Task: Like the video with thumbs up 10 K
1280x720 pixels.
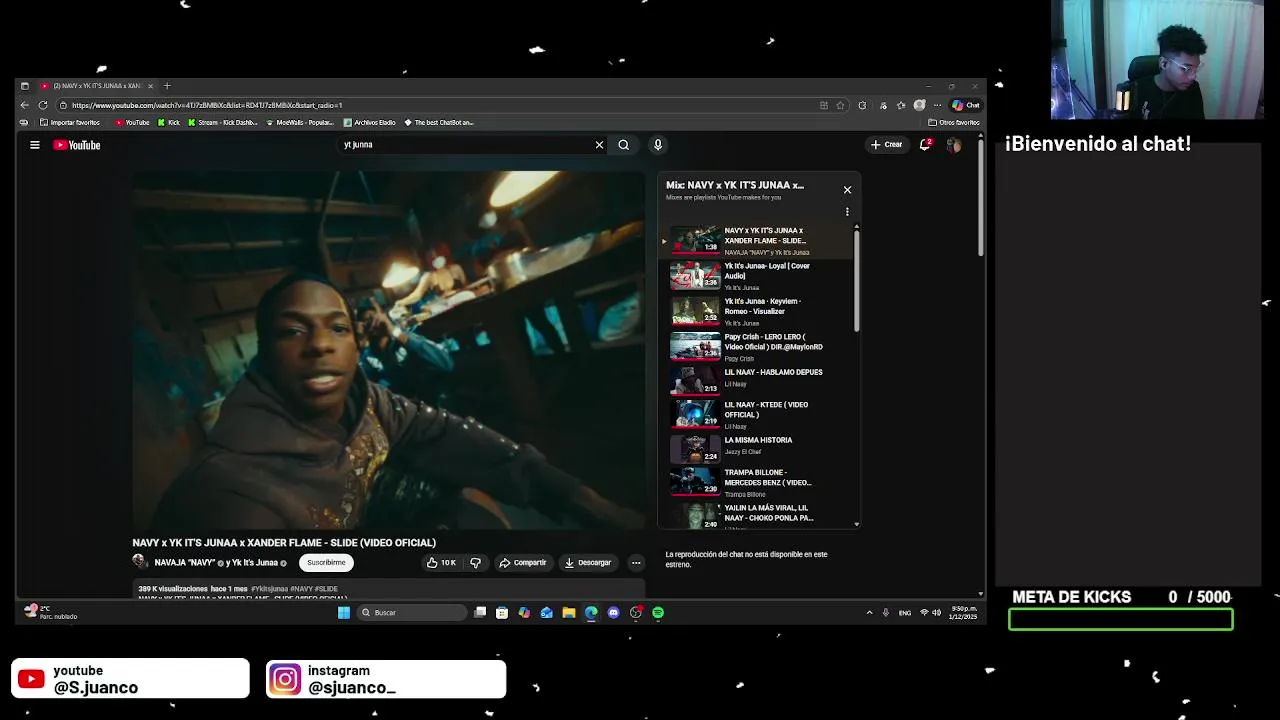Action: point(441,563)
